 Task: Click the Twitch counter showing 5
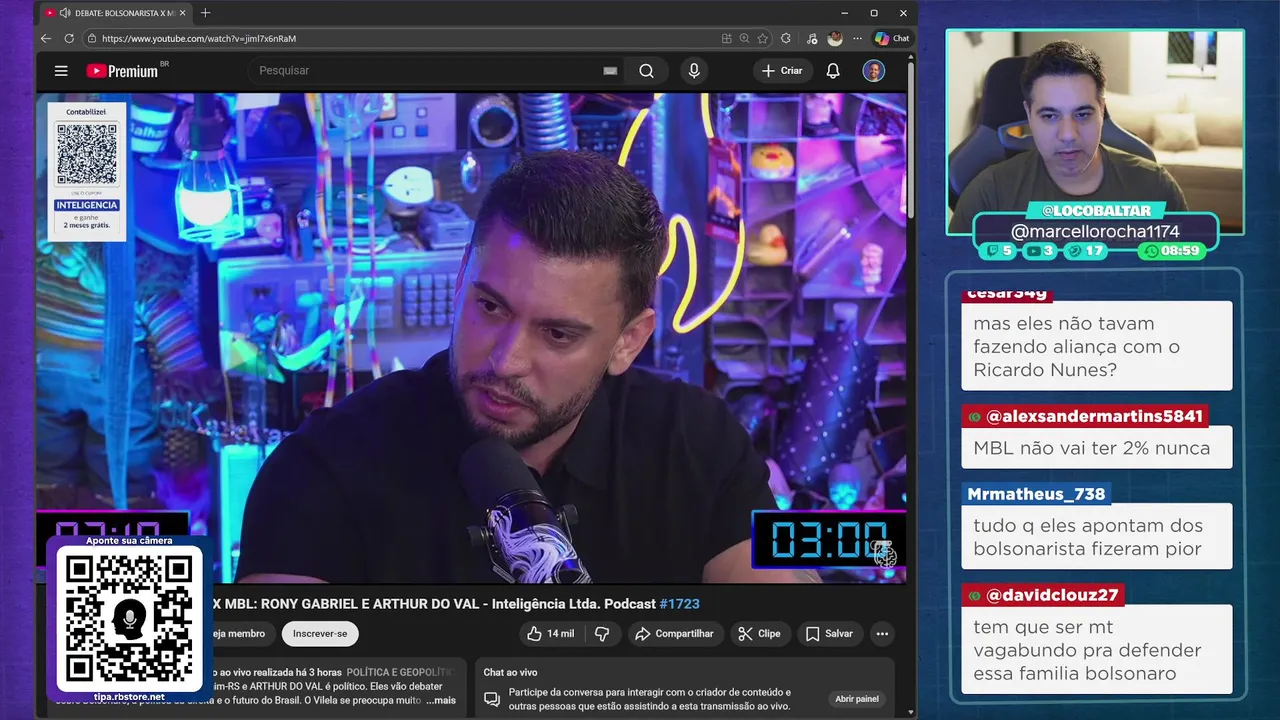(x=999, y=251)
